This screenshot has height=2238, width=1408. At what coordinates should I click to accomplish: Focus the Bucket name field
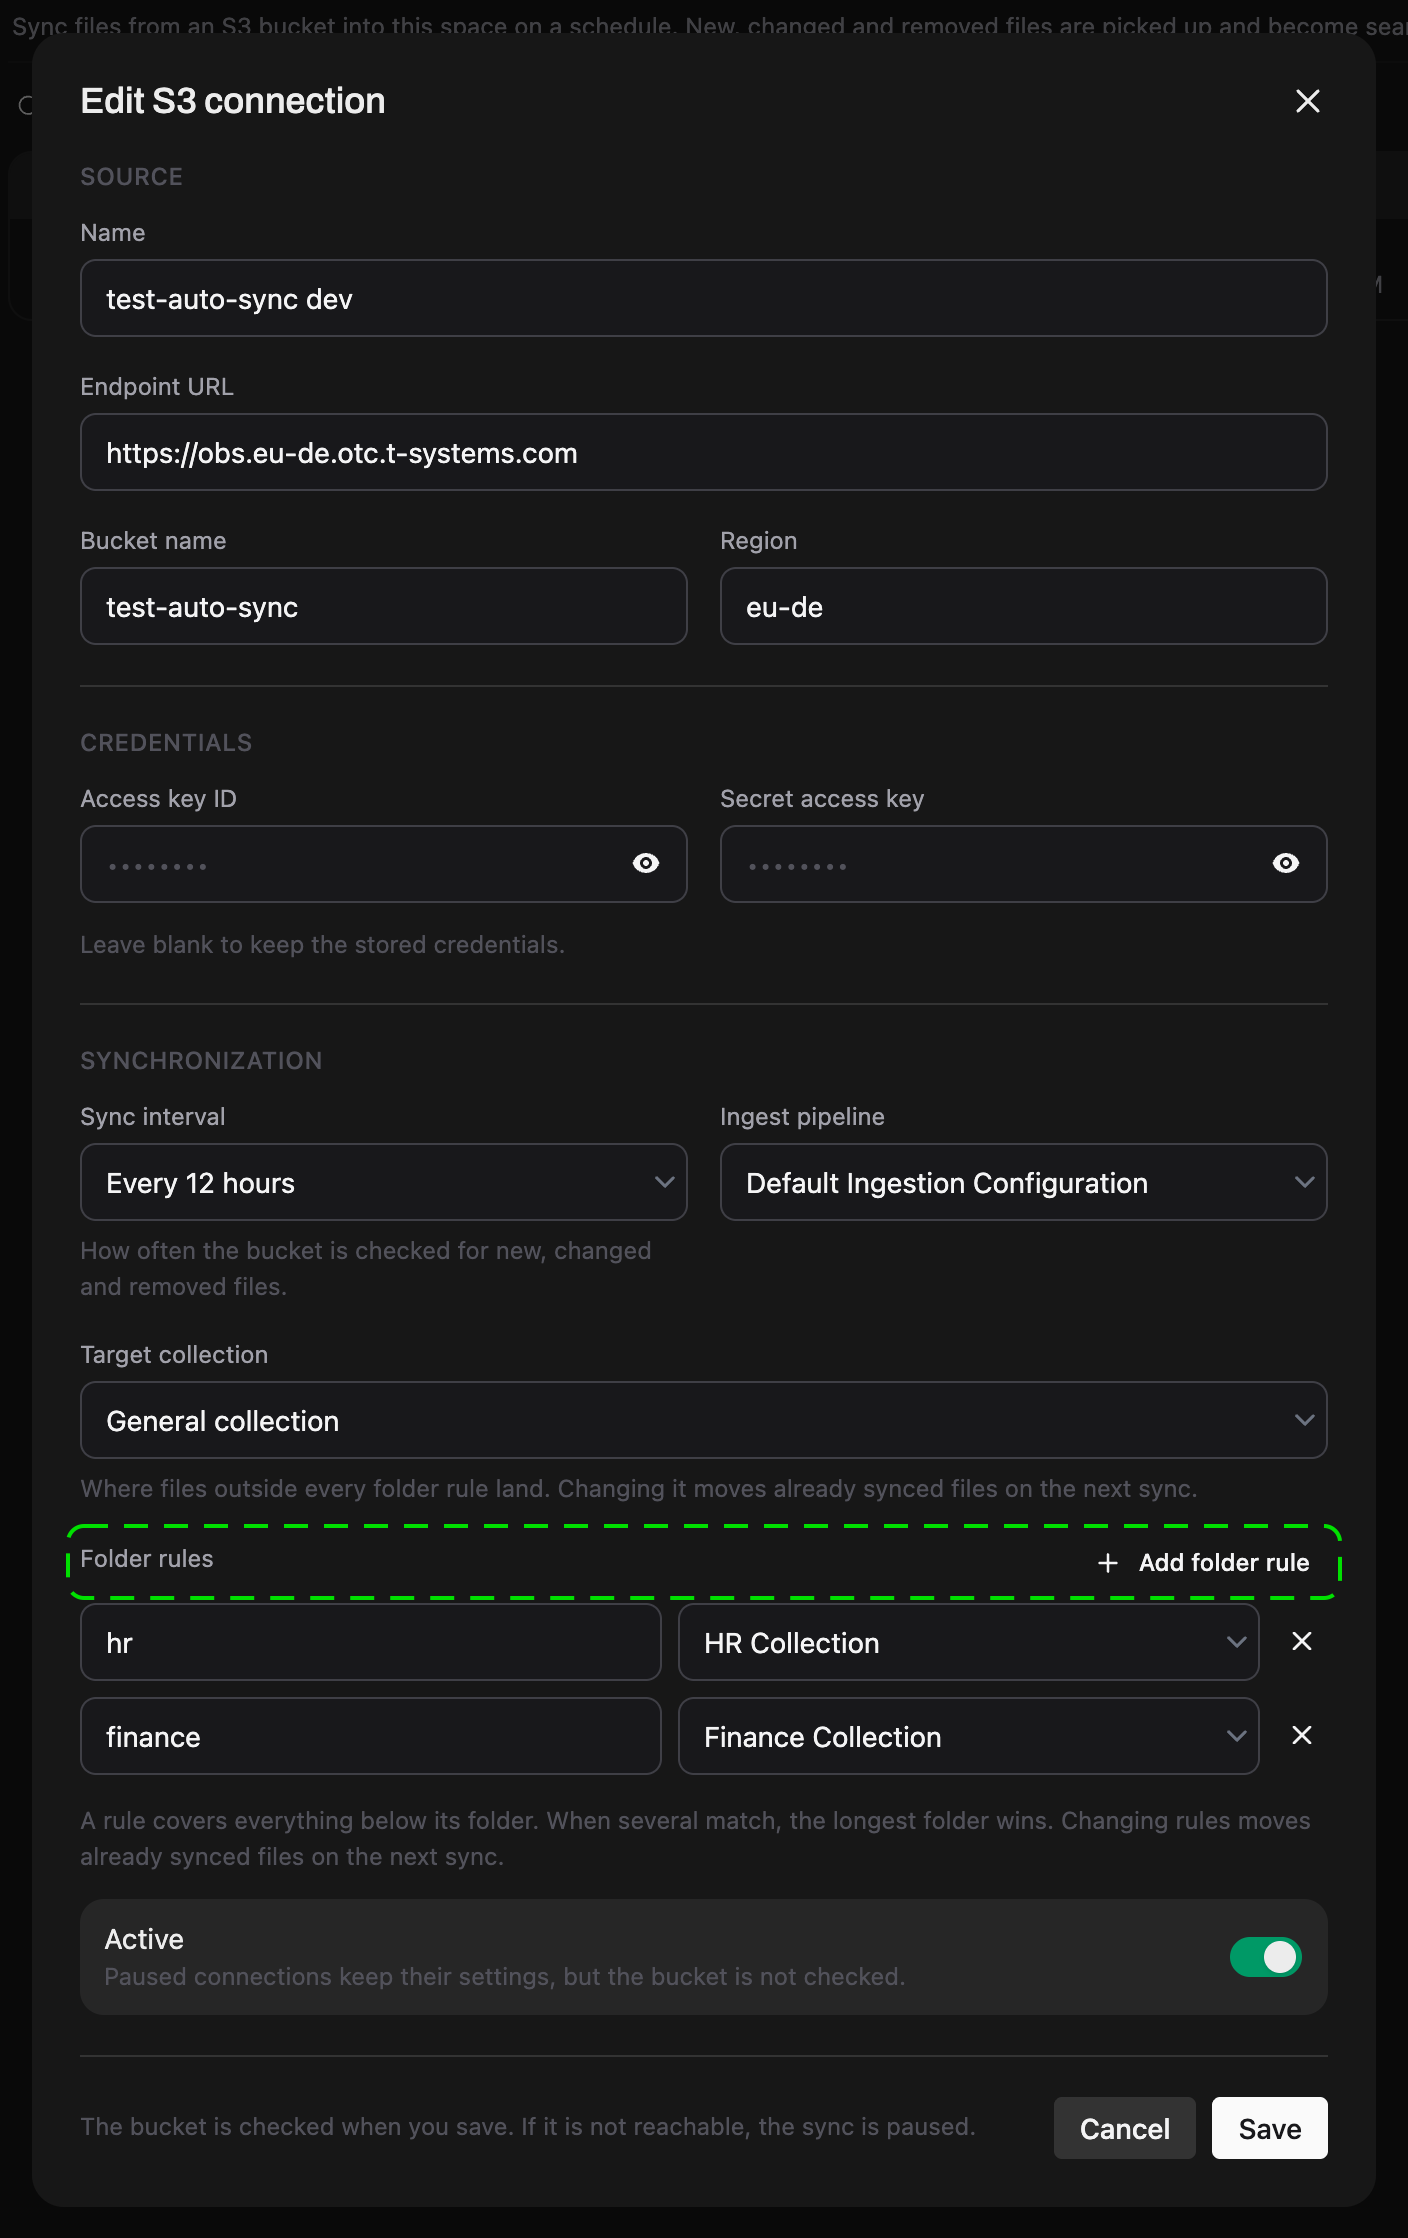pos(384,606)
